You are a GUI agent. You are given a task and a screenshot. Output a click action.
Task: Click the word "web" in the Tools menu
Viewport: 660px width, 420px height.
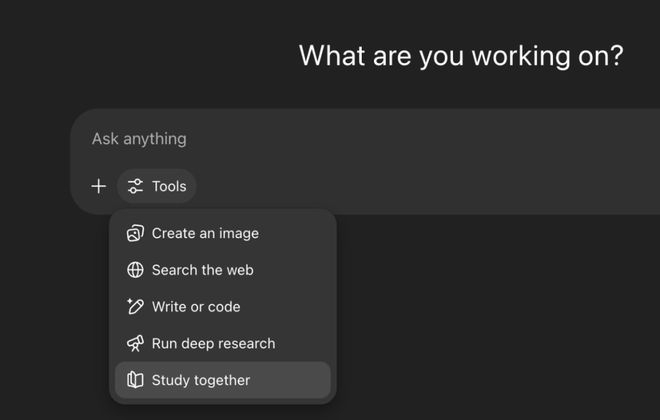(x=240, y=270)
